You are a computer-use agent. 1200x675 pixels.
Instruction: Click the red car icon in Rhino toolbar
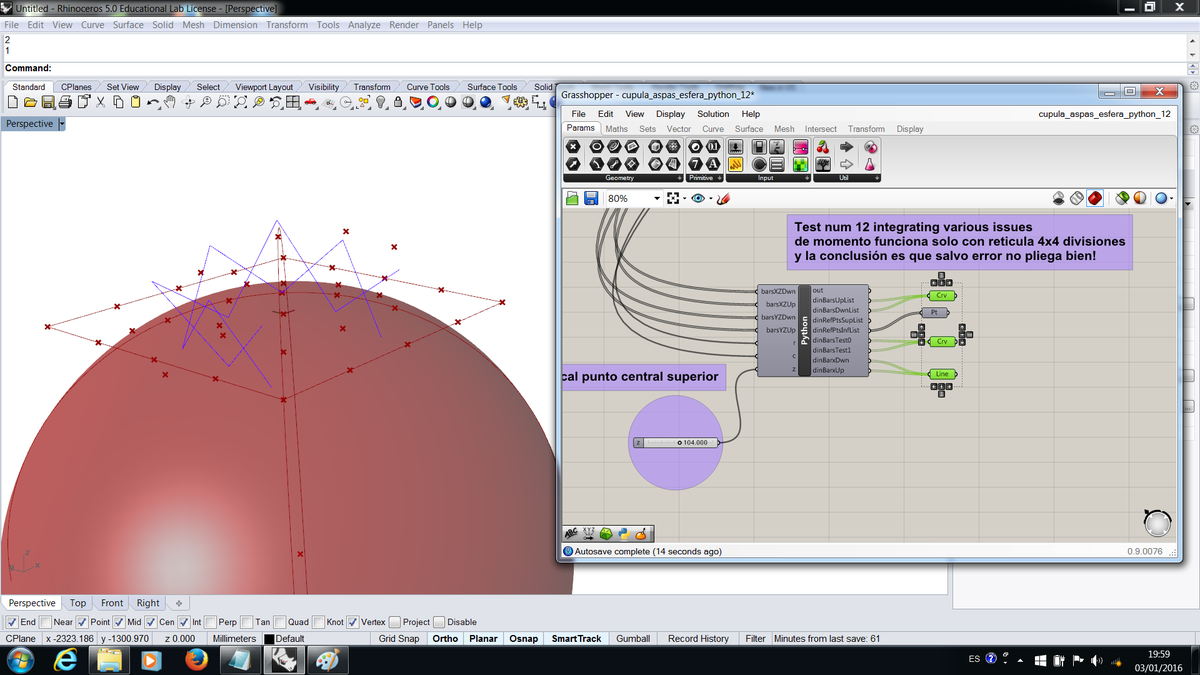coord(310,102)
